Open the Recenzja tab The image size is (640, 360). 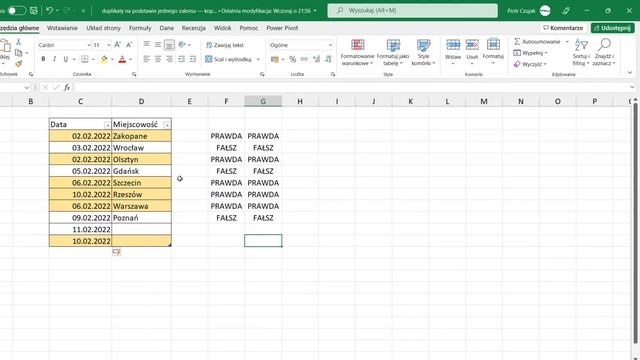(x=193, y=28)
